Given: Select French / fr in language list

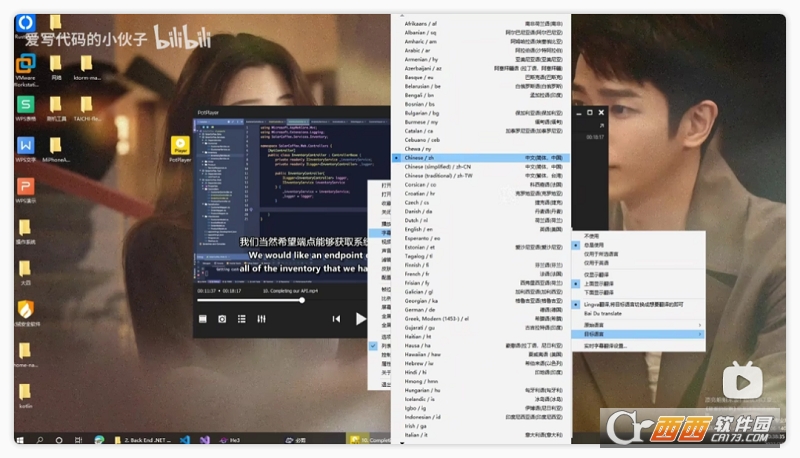Looking at the screenshot, I should point(481,274).
